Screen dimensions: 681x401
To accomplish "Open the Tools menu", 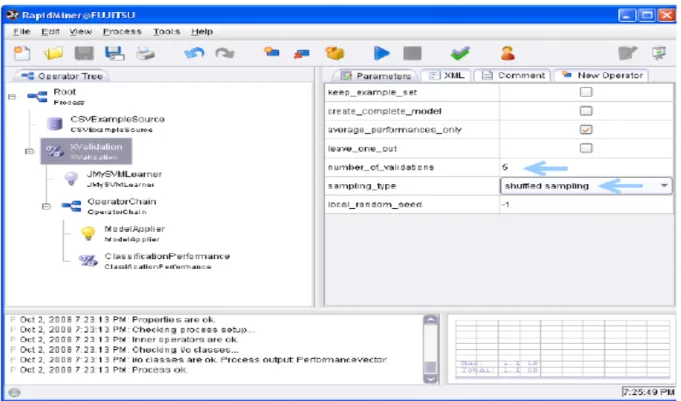I will tap(166, 31).
